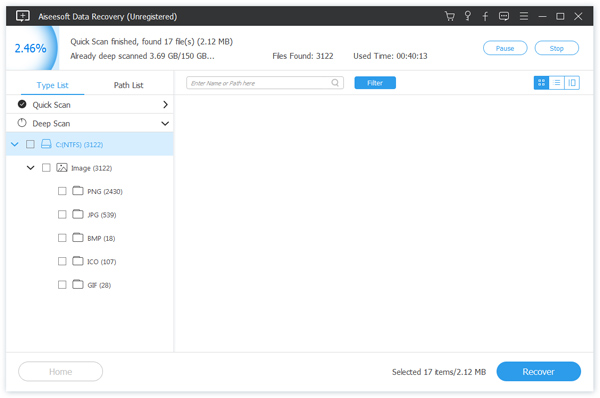
Task: Select the JPG (539) tree row
Action: 90,214
